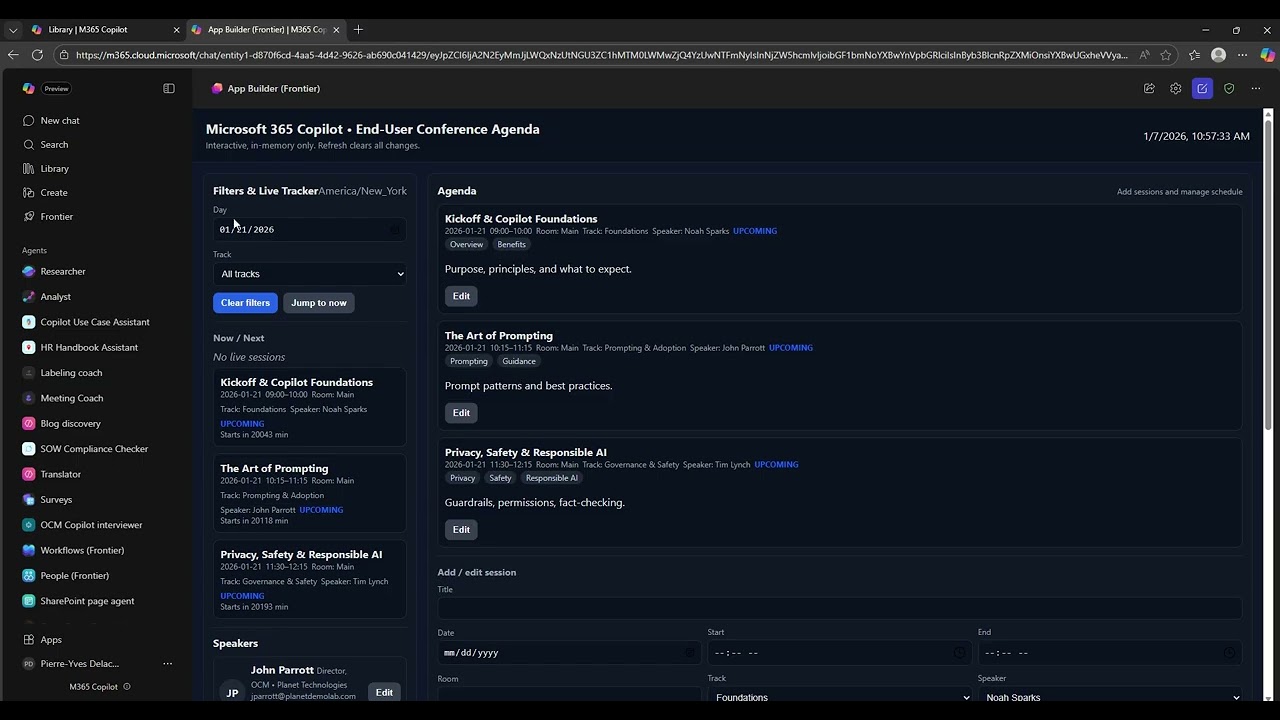Viewport: 1280px width, 720px height.
Task: Open Search in the left sidebar
Action: pos(54,144)
